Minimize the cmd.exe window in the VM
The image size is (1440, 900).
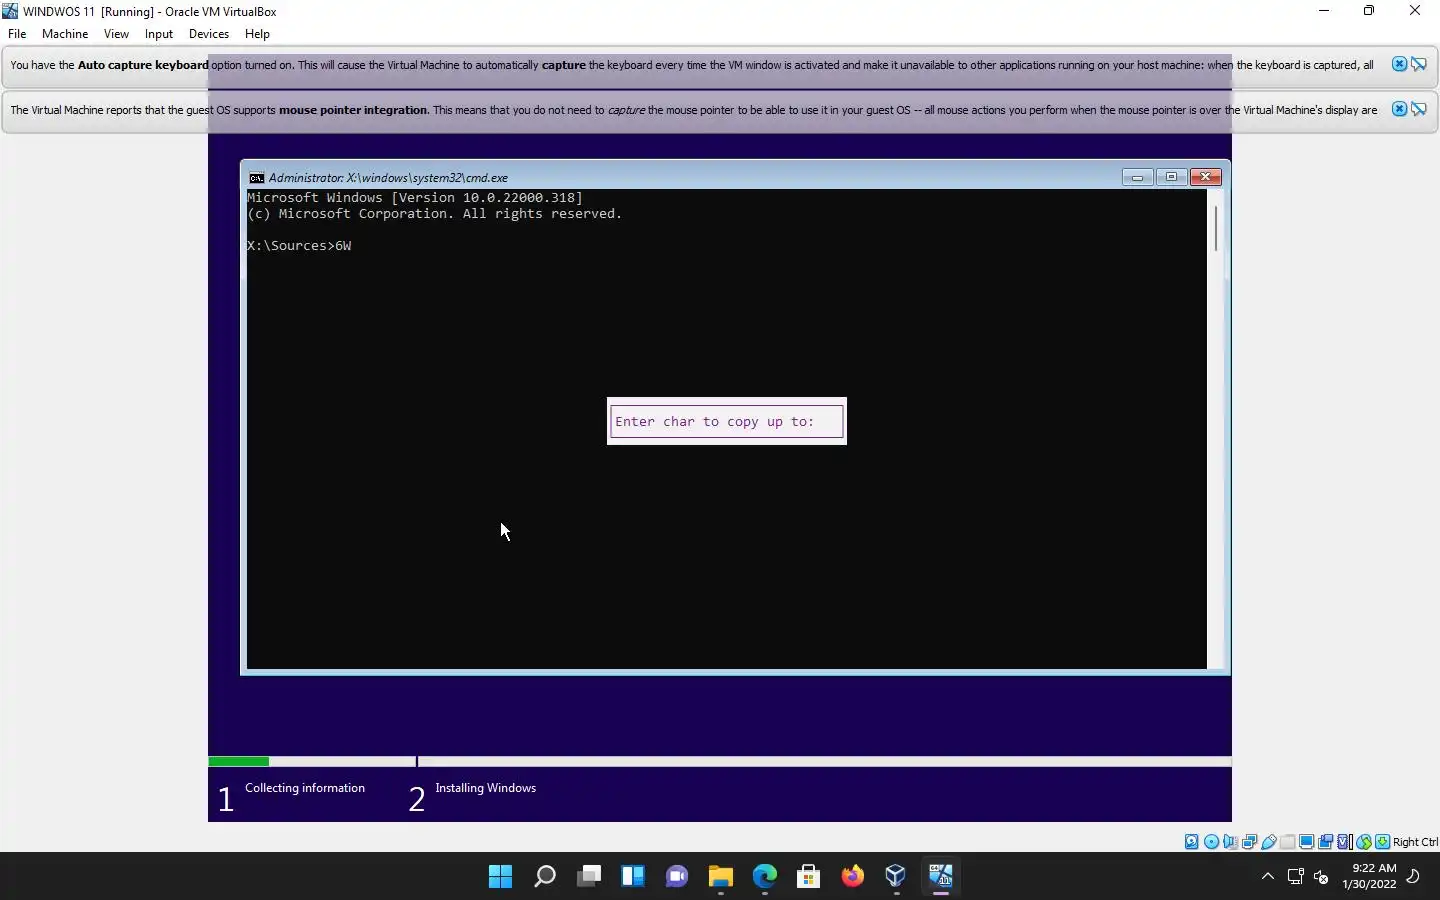pyautogui.click(x=1137, y=177)
